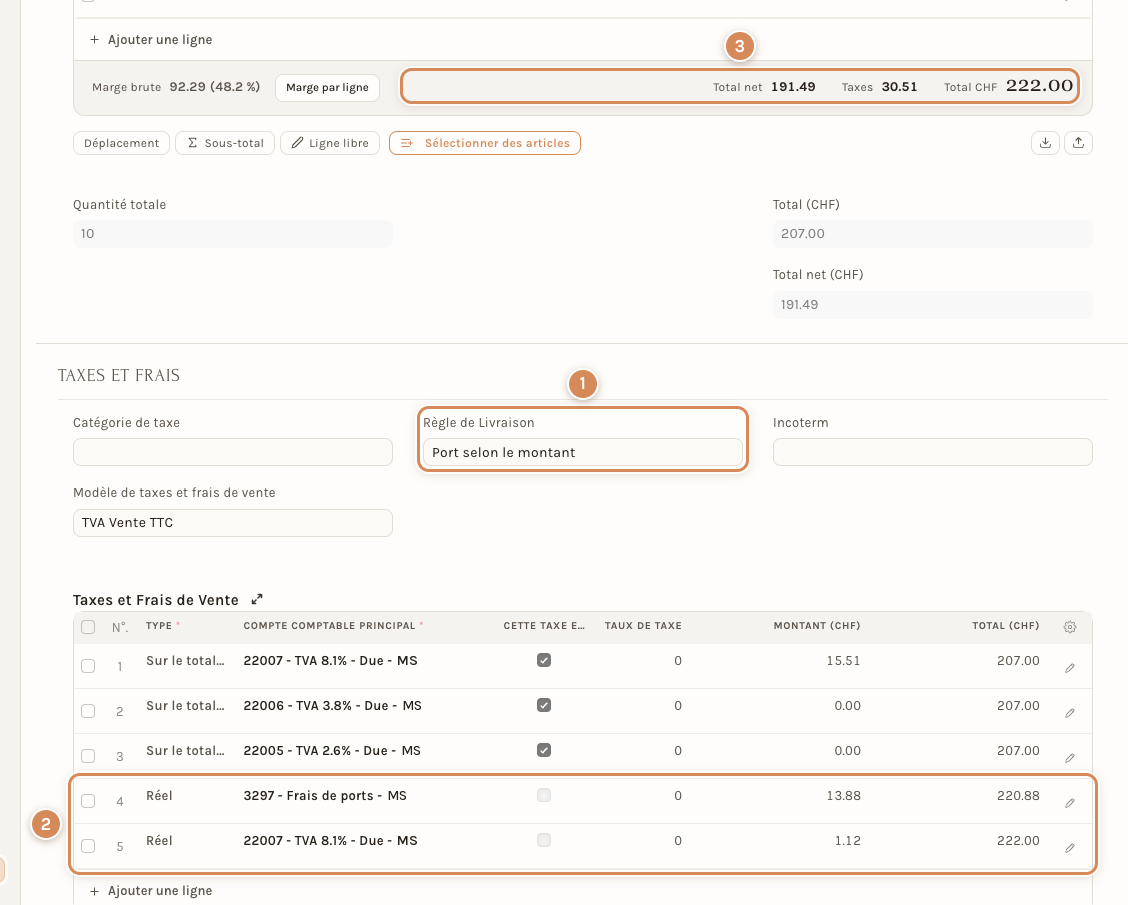Click the 22006 - TVA 3.8% - Due - MS account
The height and width of the screenshot is (905, 1128).
[x=332, y=706]
